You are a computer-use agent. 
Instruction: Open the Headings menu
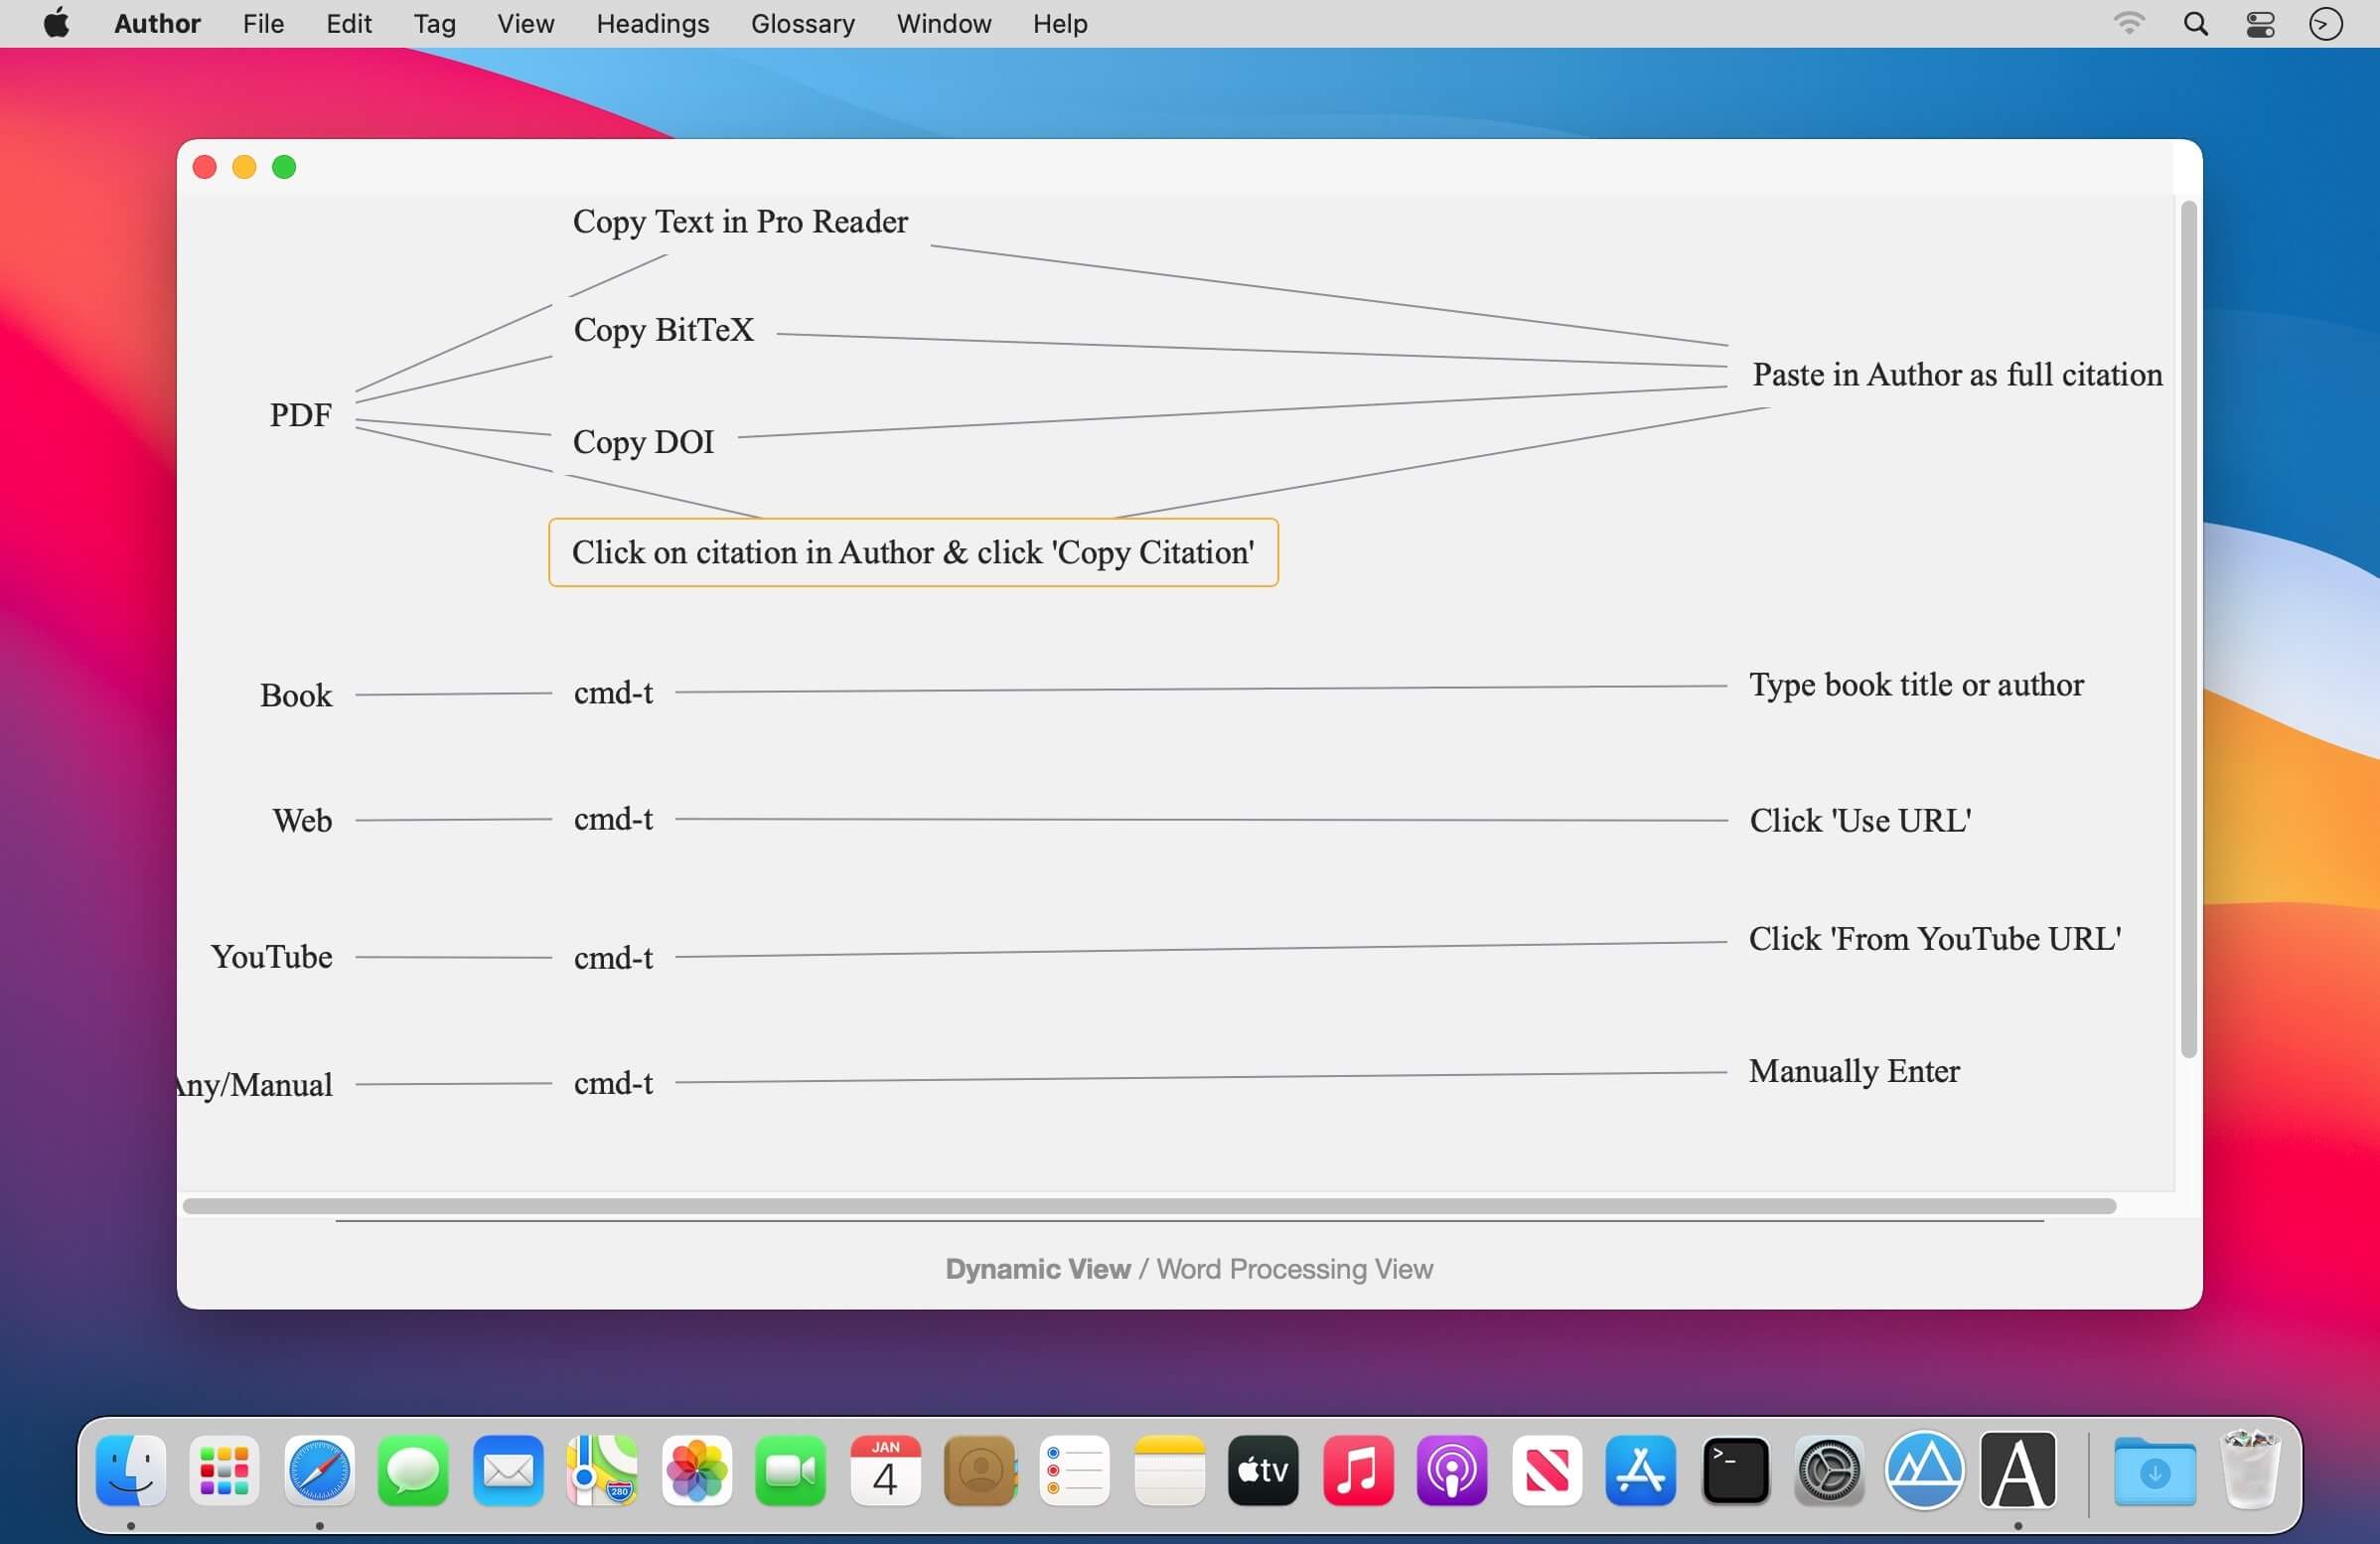(652, 24)
